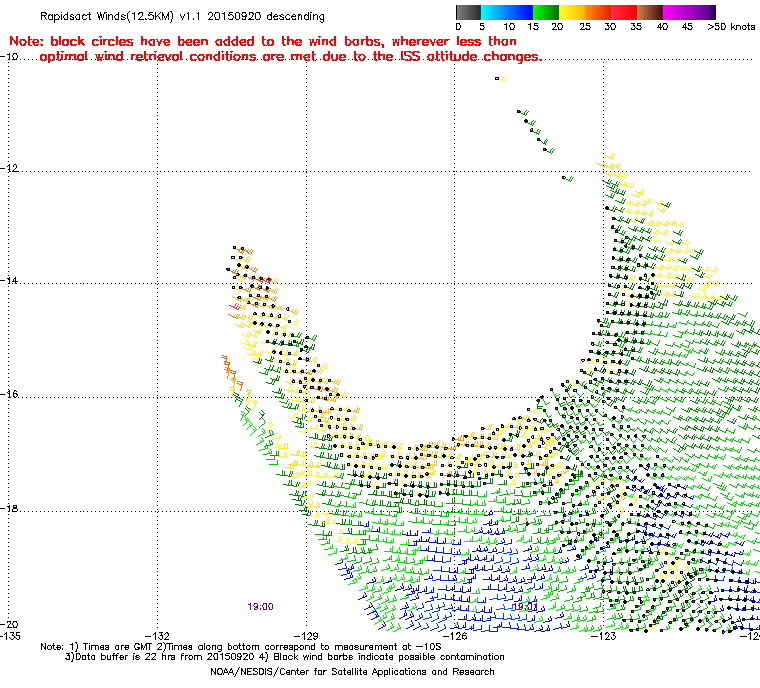The image size is (760, 688).
Task: Click the -129 longitude axis label
Action: coord(306,636)
